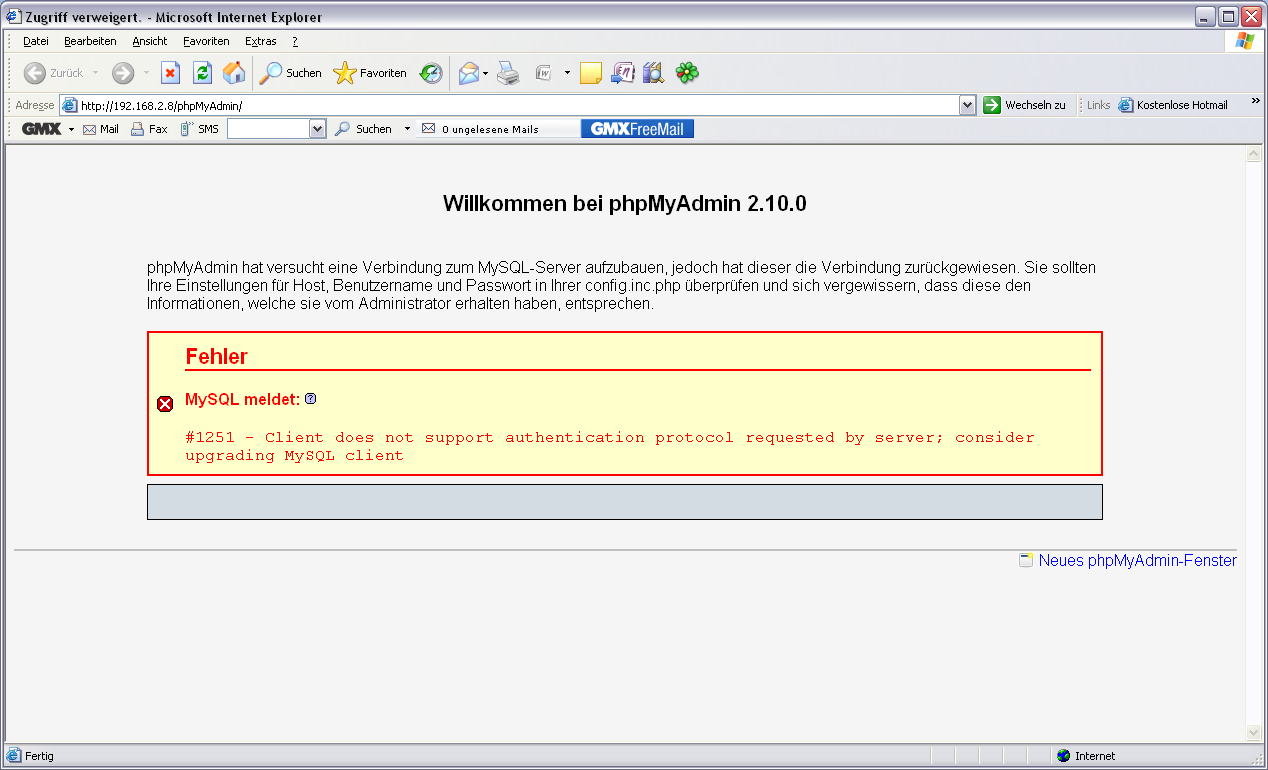The width and height of the screenshot is (1268, 770).
Task: Expand the Links bar chevron
Action: pyautogui.click(x=1255, y=102)
